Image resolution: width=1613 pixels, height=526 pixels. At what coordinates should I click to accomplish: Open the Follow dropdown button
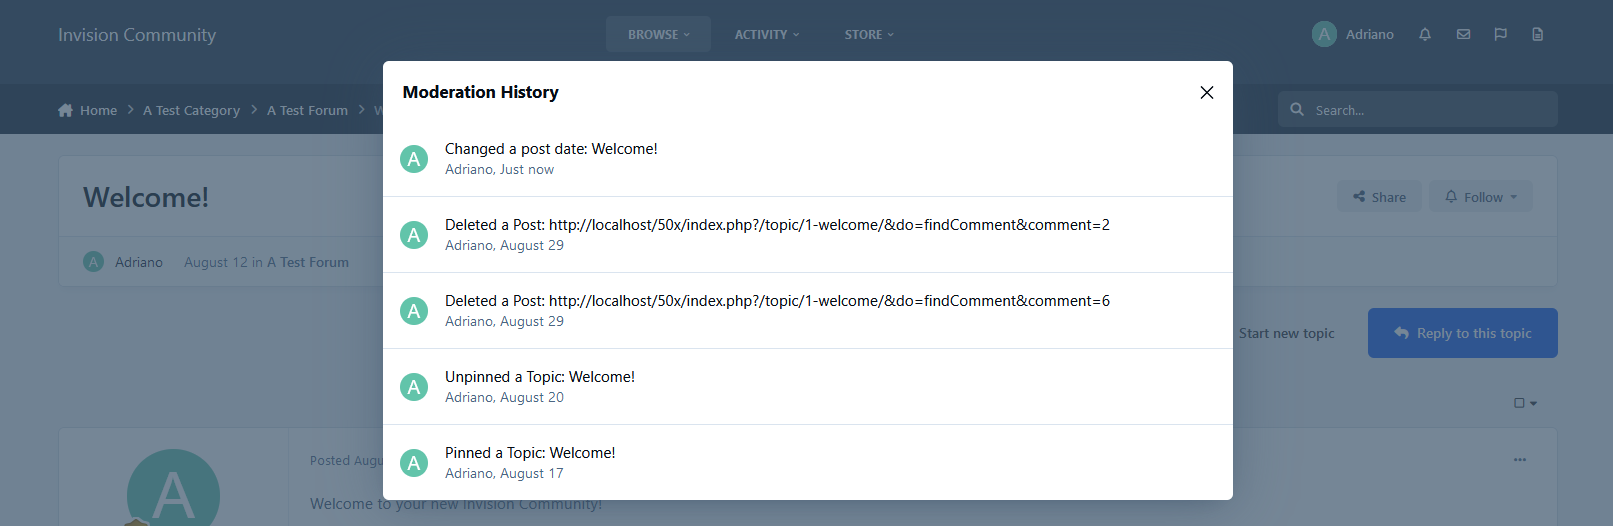[x=1480, y=197]
